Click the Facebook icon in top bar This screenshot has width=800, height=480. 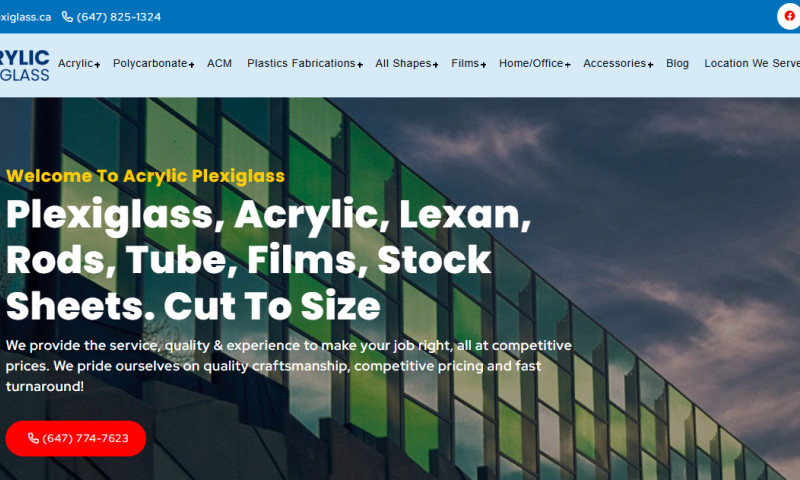point(789,16)
